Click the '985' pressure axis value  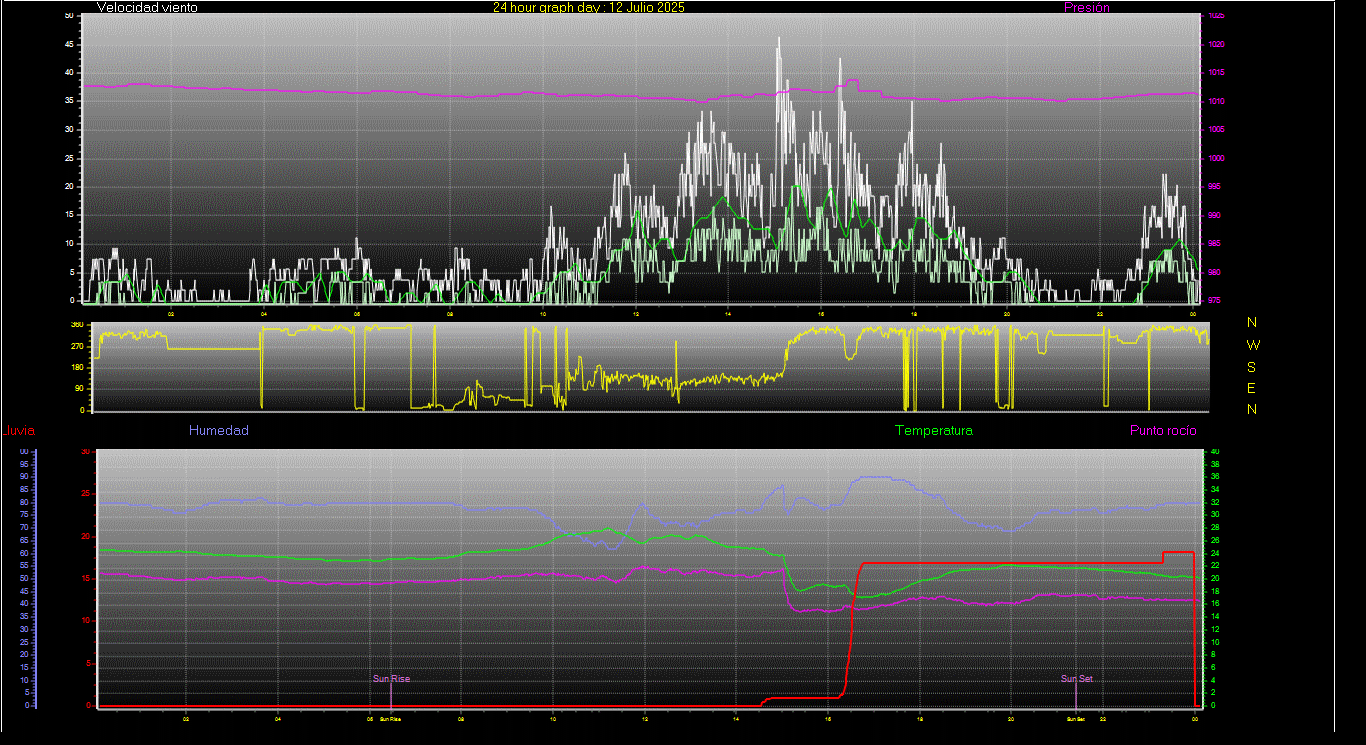tap(1214, 244)
